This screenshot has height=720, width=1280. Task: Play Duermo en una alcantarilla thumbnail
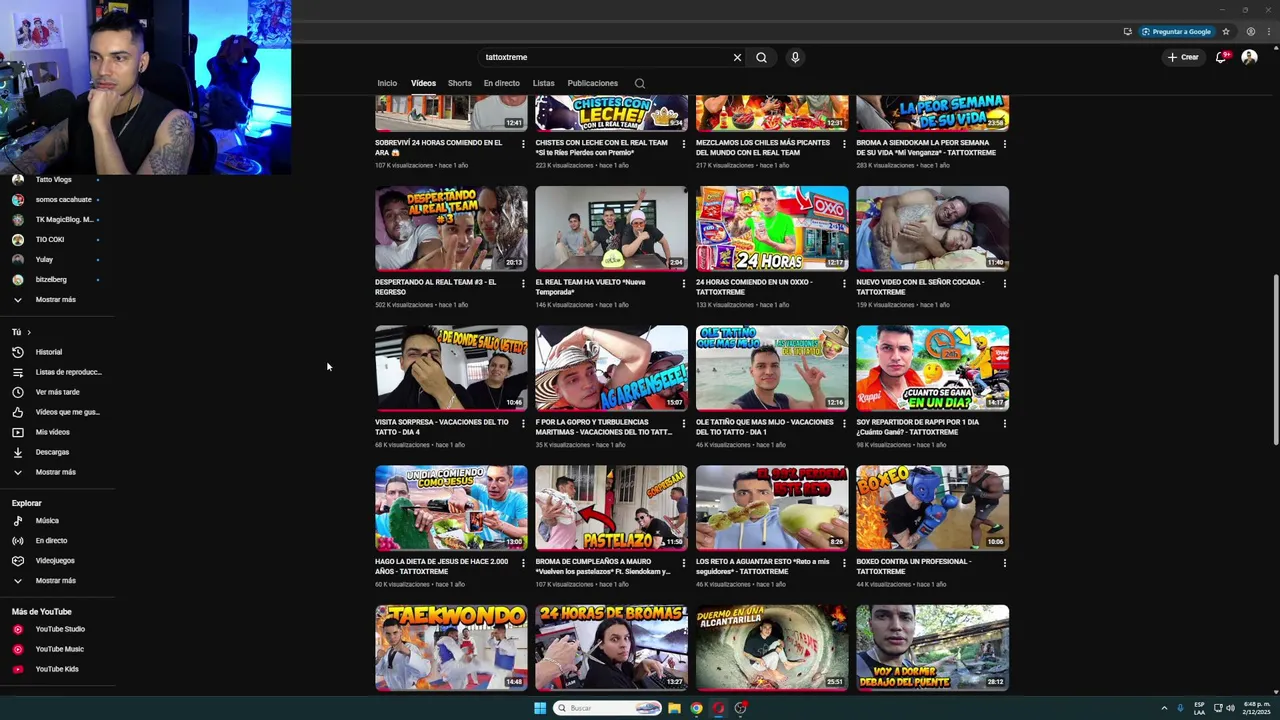(772, 647)
